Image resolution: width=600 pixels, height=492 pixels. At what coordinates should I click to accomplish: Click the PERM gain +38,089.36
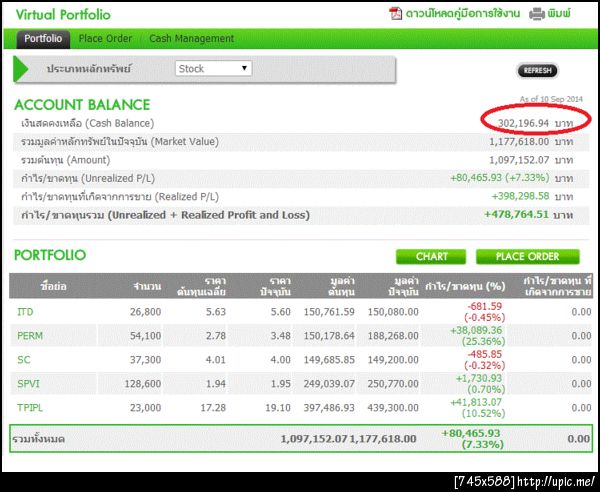pos(476,331)
